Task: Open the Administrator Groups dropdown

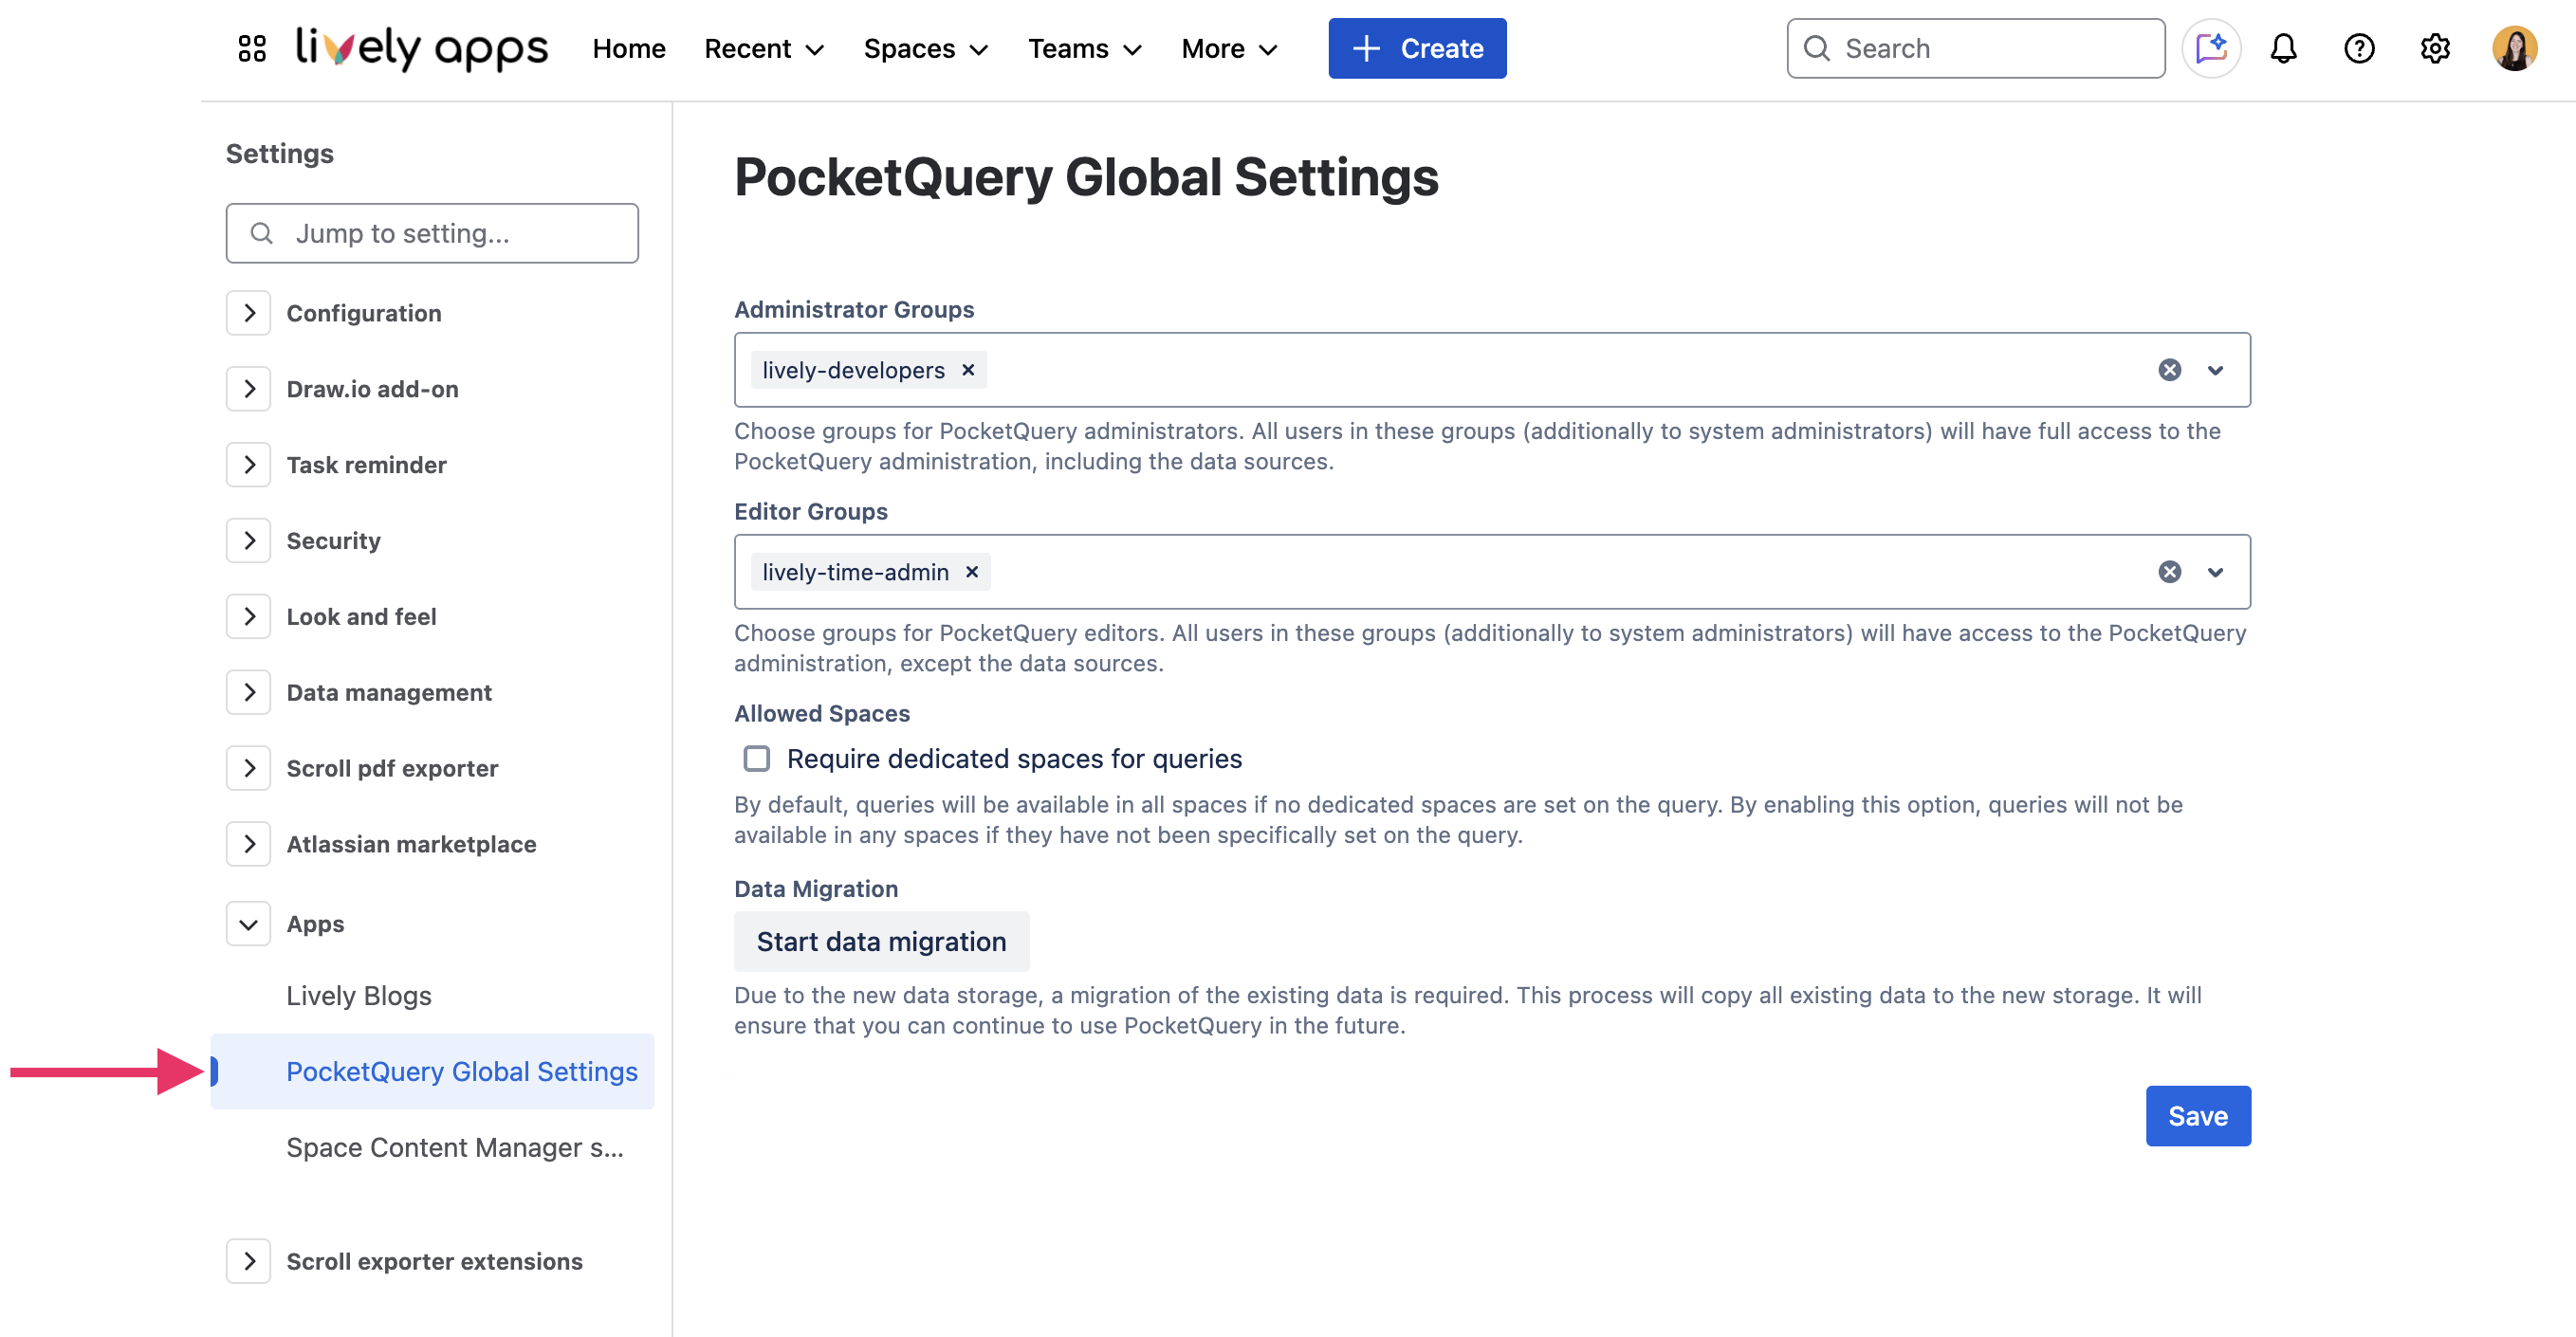Action: point(2215,369)
